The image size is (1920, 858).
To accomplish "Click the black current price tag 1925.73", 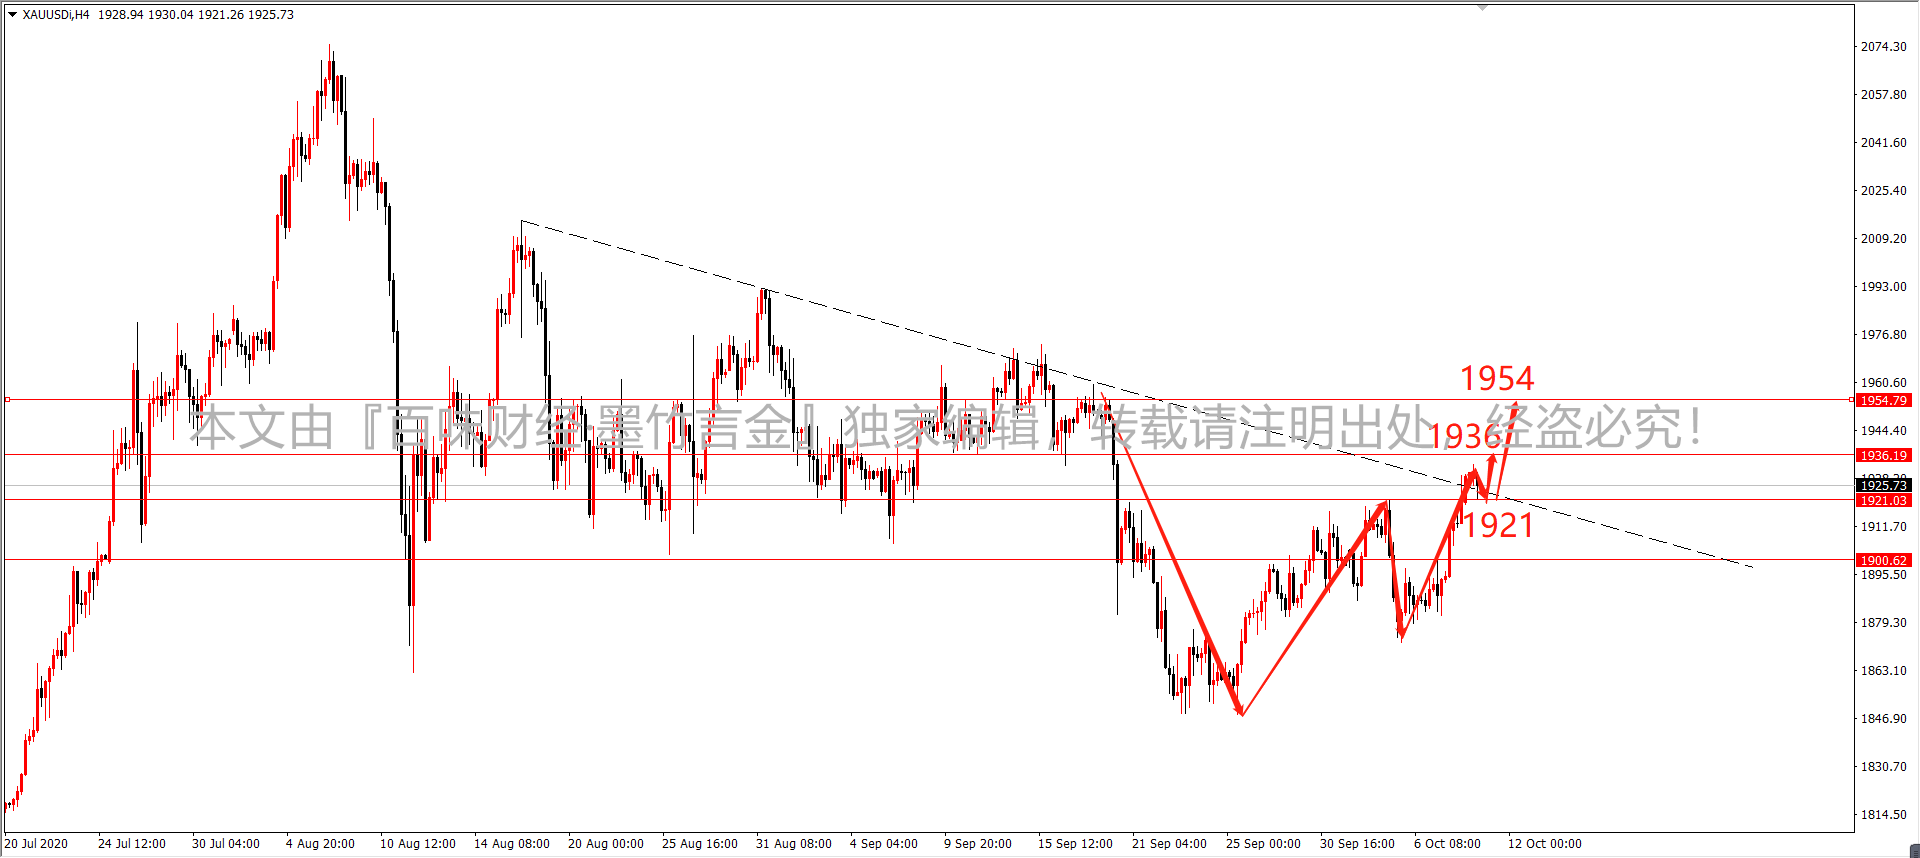I will coord(1884,485).
